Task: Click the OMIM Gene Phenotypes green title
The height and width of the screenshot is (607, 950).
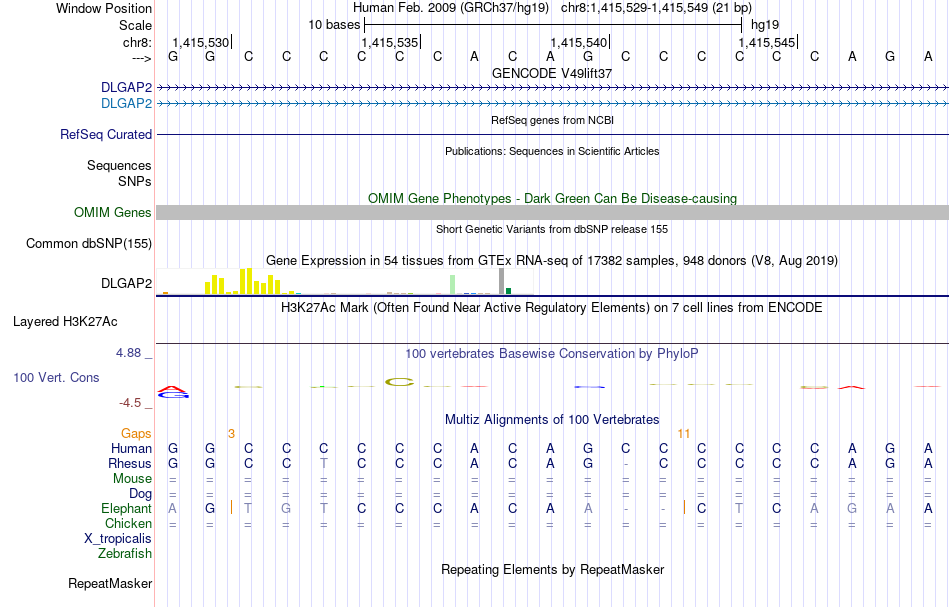Action: tap(552, 199)
